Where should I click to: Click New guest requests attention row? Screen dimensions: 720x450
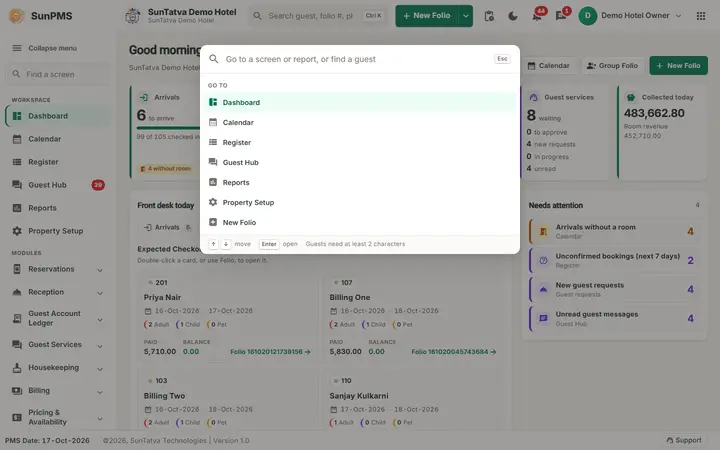(x=614, y=289)
